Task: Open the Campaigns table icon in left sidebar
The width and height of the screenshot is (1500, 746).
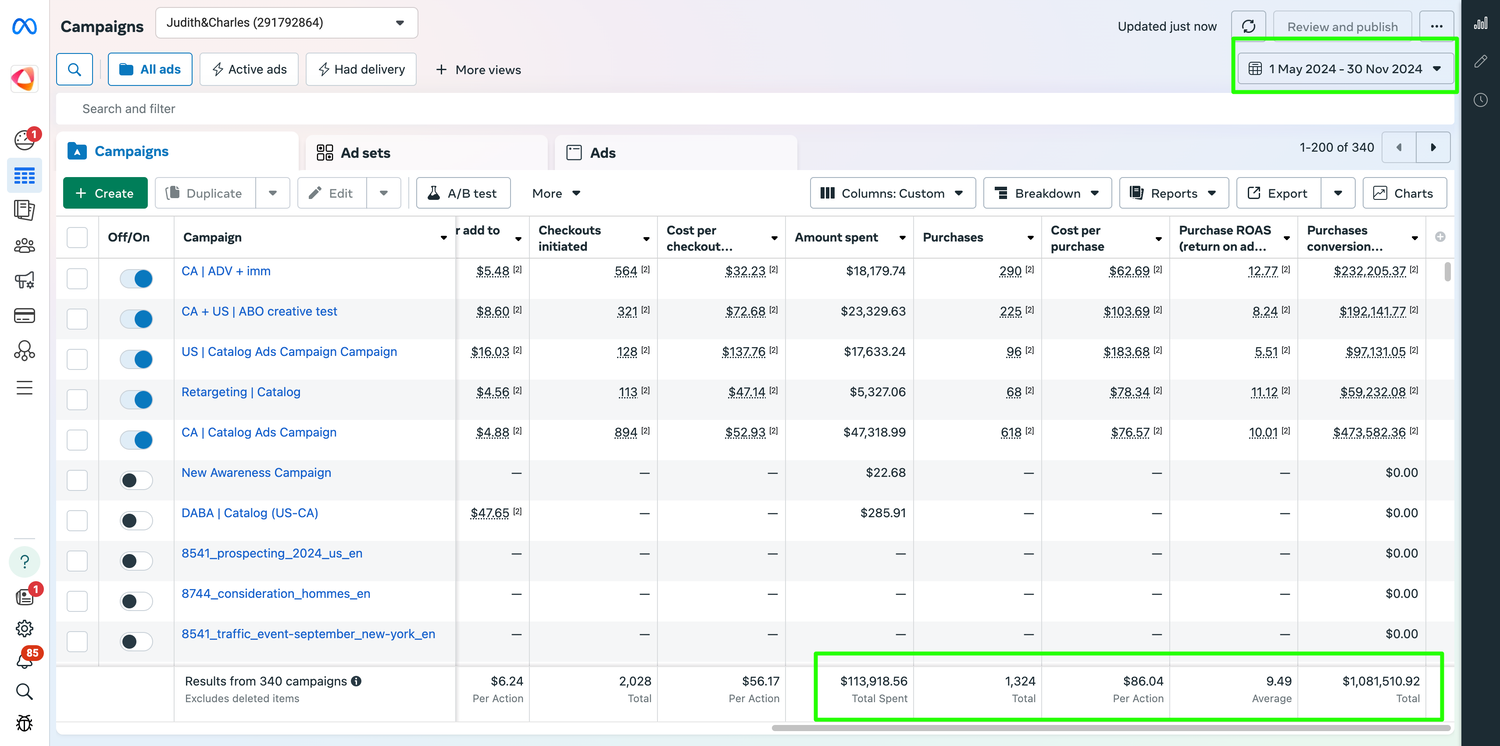Action: pyautogui.click(x=25, y=176)
